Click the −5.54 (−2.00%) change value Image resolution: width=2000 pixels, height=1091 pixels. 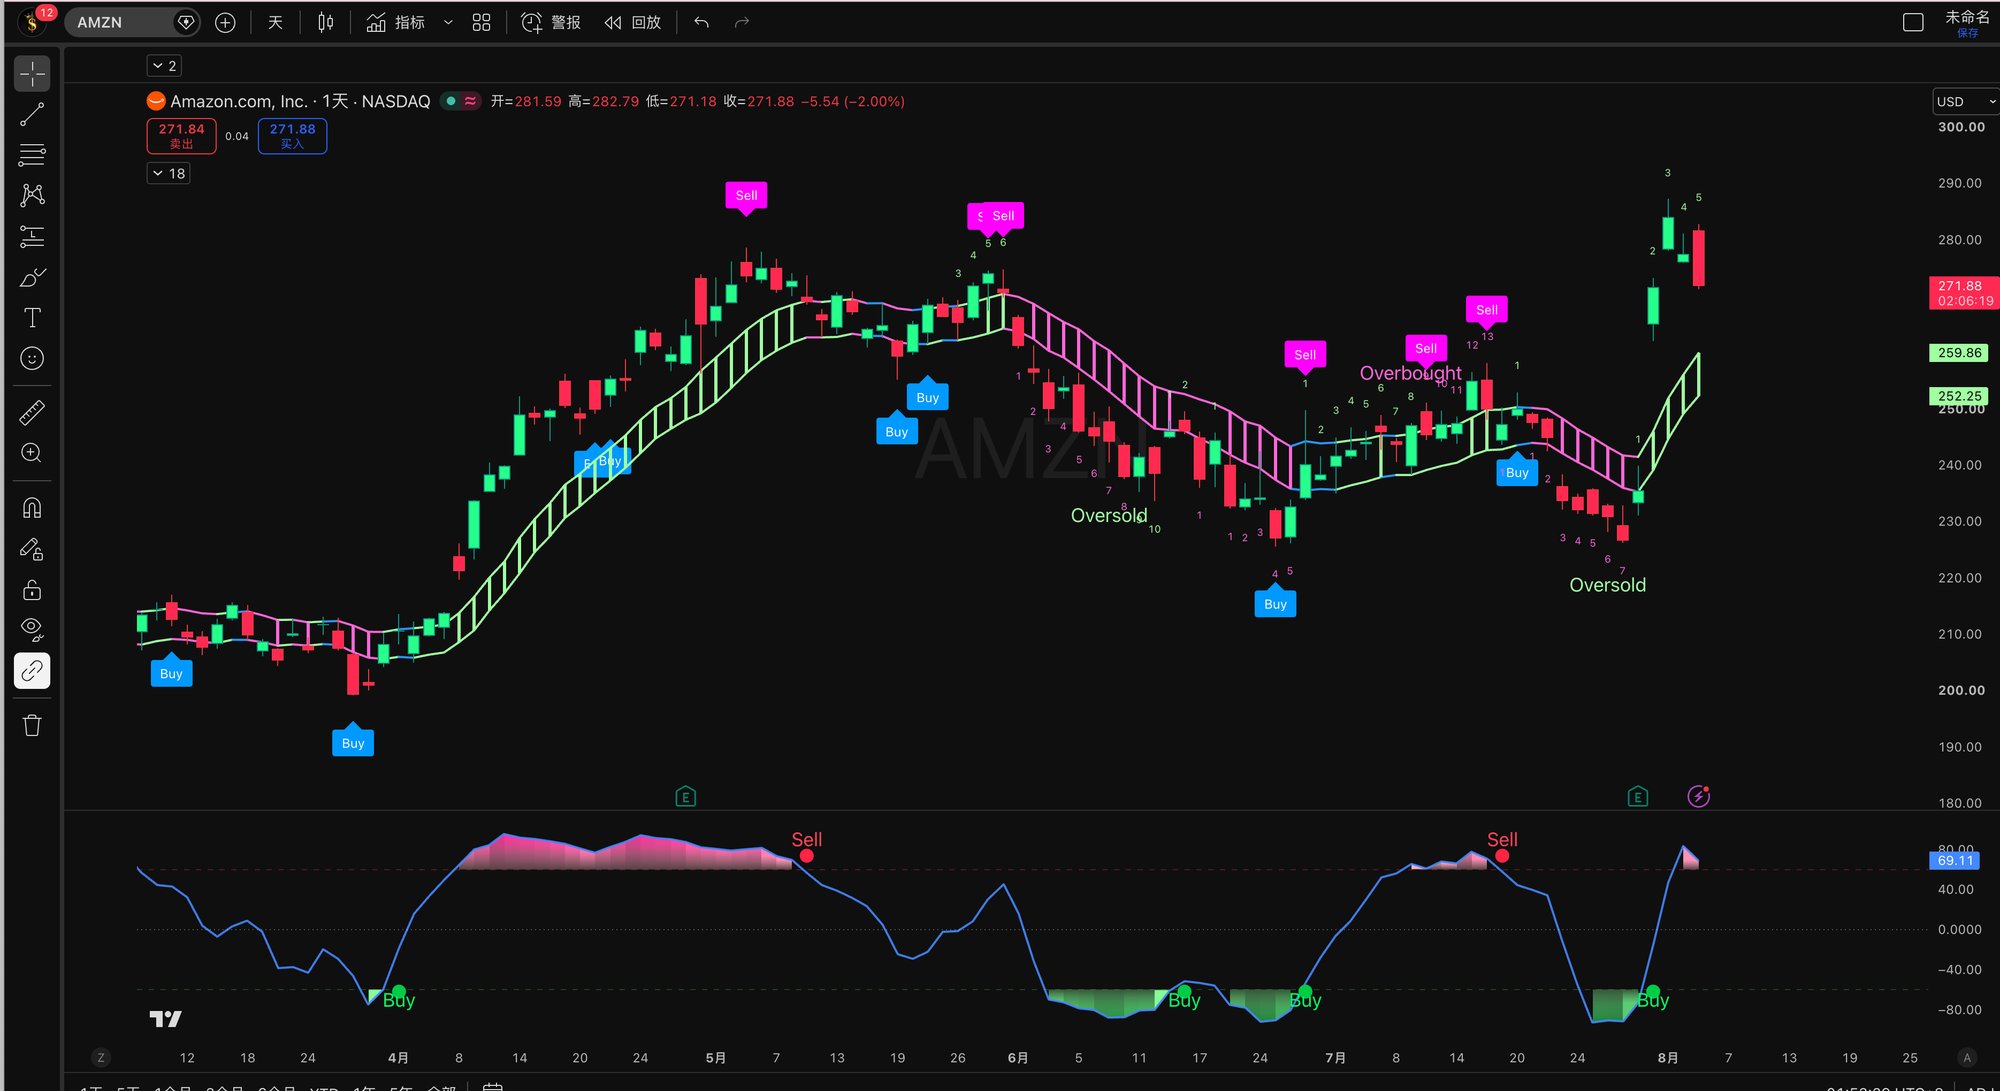[853, 101]
